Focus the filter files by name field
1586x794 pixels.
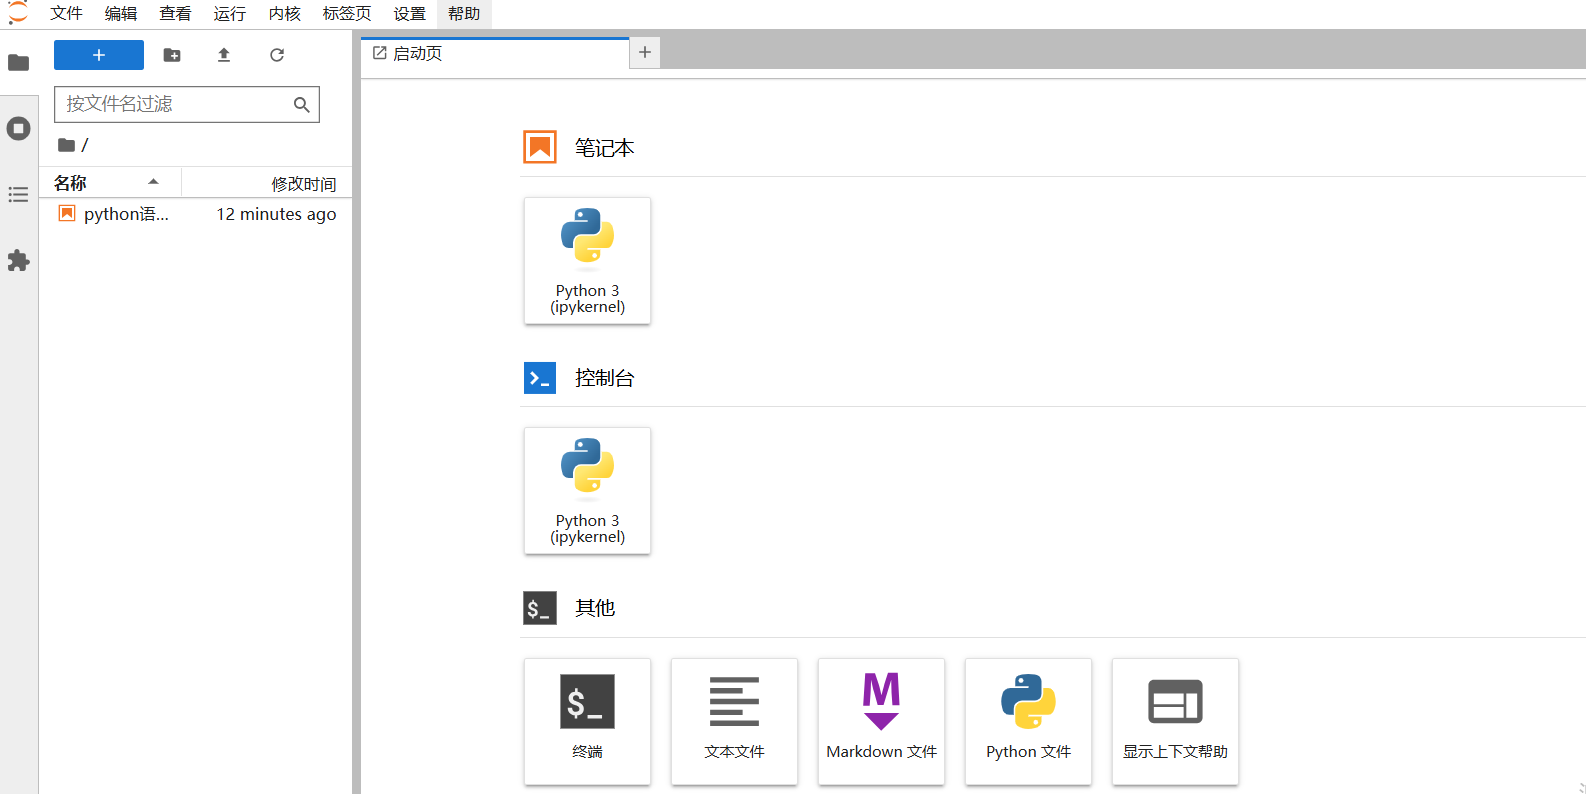pyautogui.click(x=187, y=104)
